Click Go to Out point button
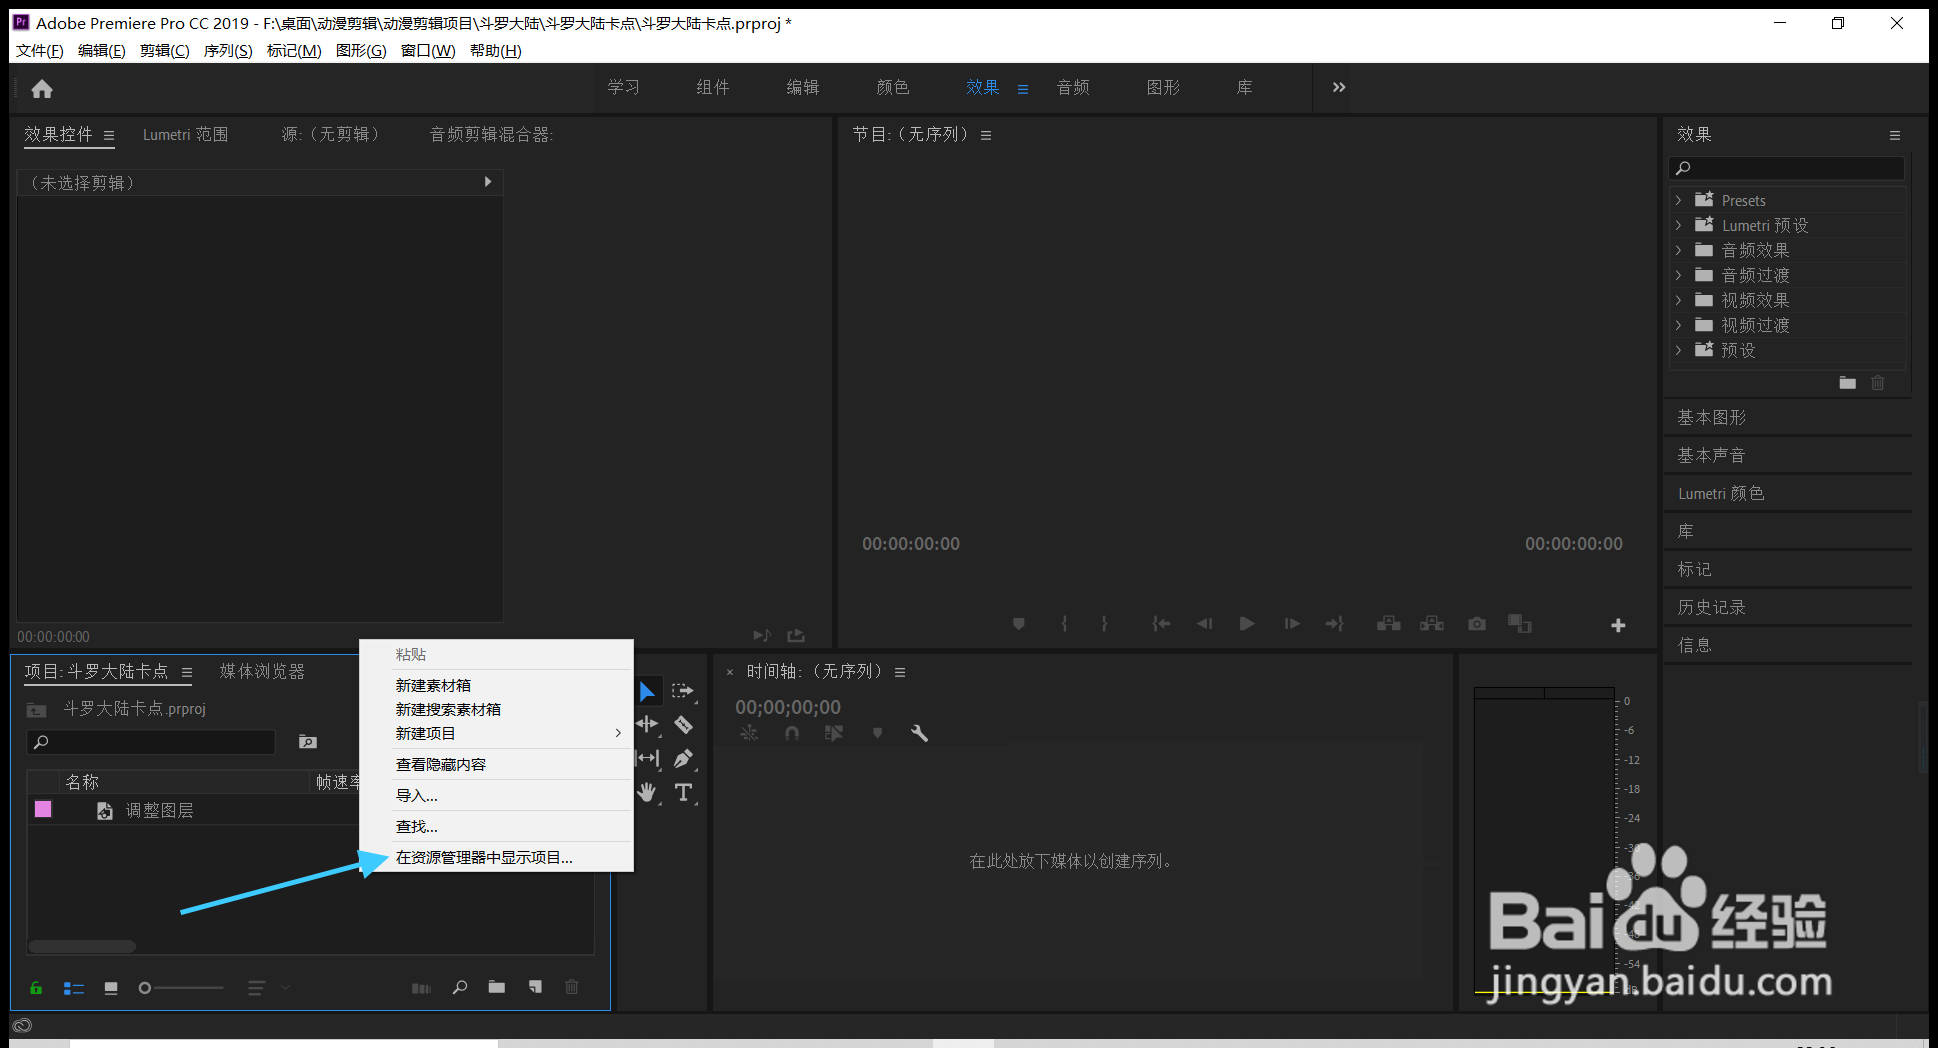The width and height of the screenshot is (1938, 1048). click(1335, 624)
